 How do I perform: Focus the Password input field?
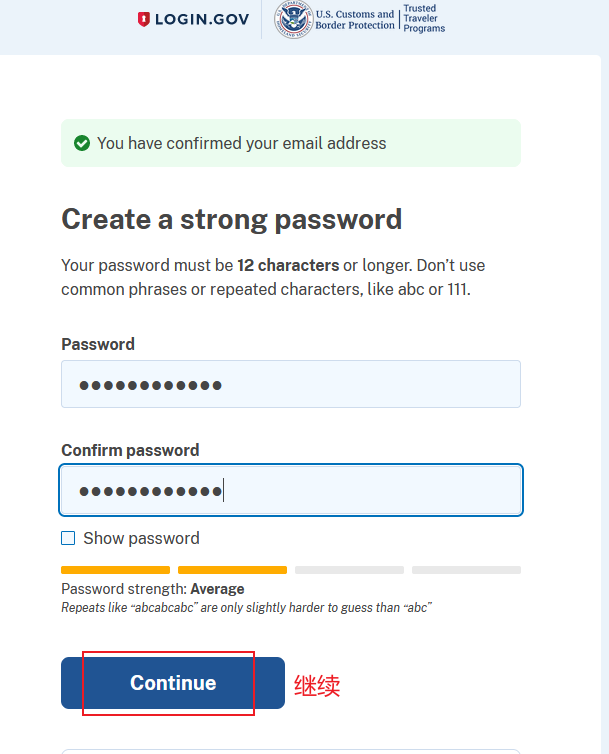tap(290, 384)
